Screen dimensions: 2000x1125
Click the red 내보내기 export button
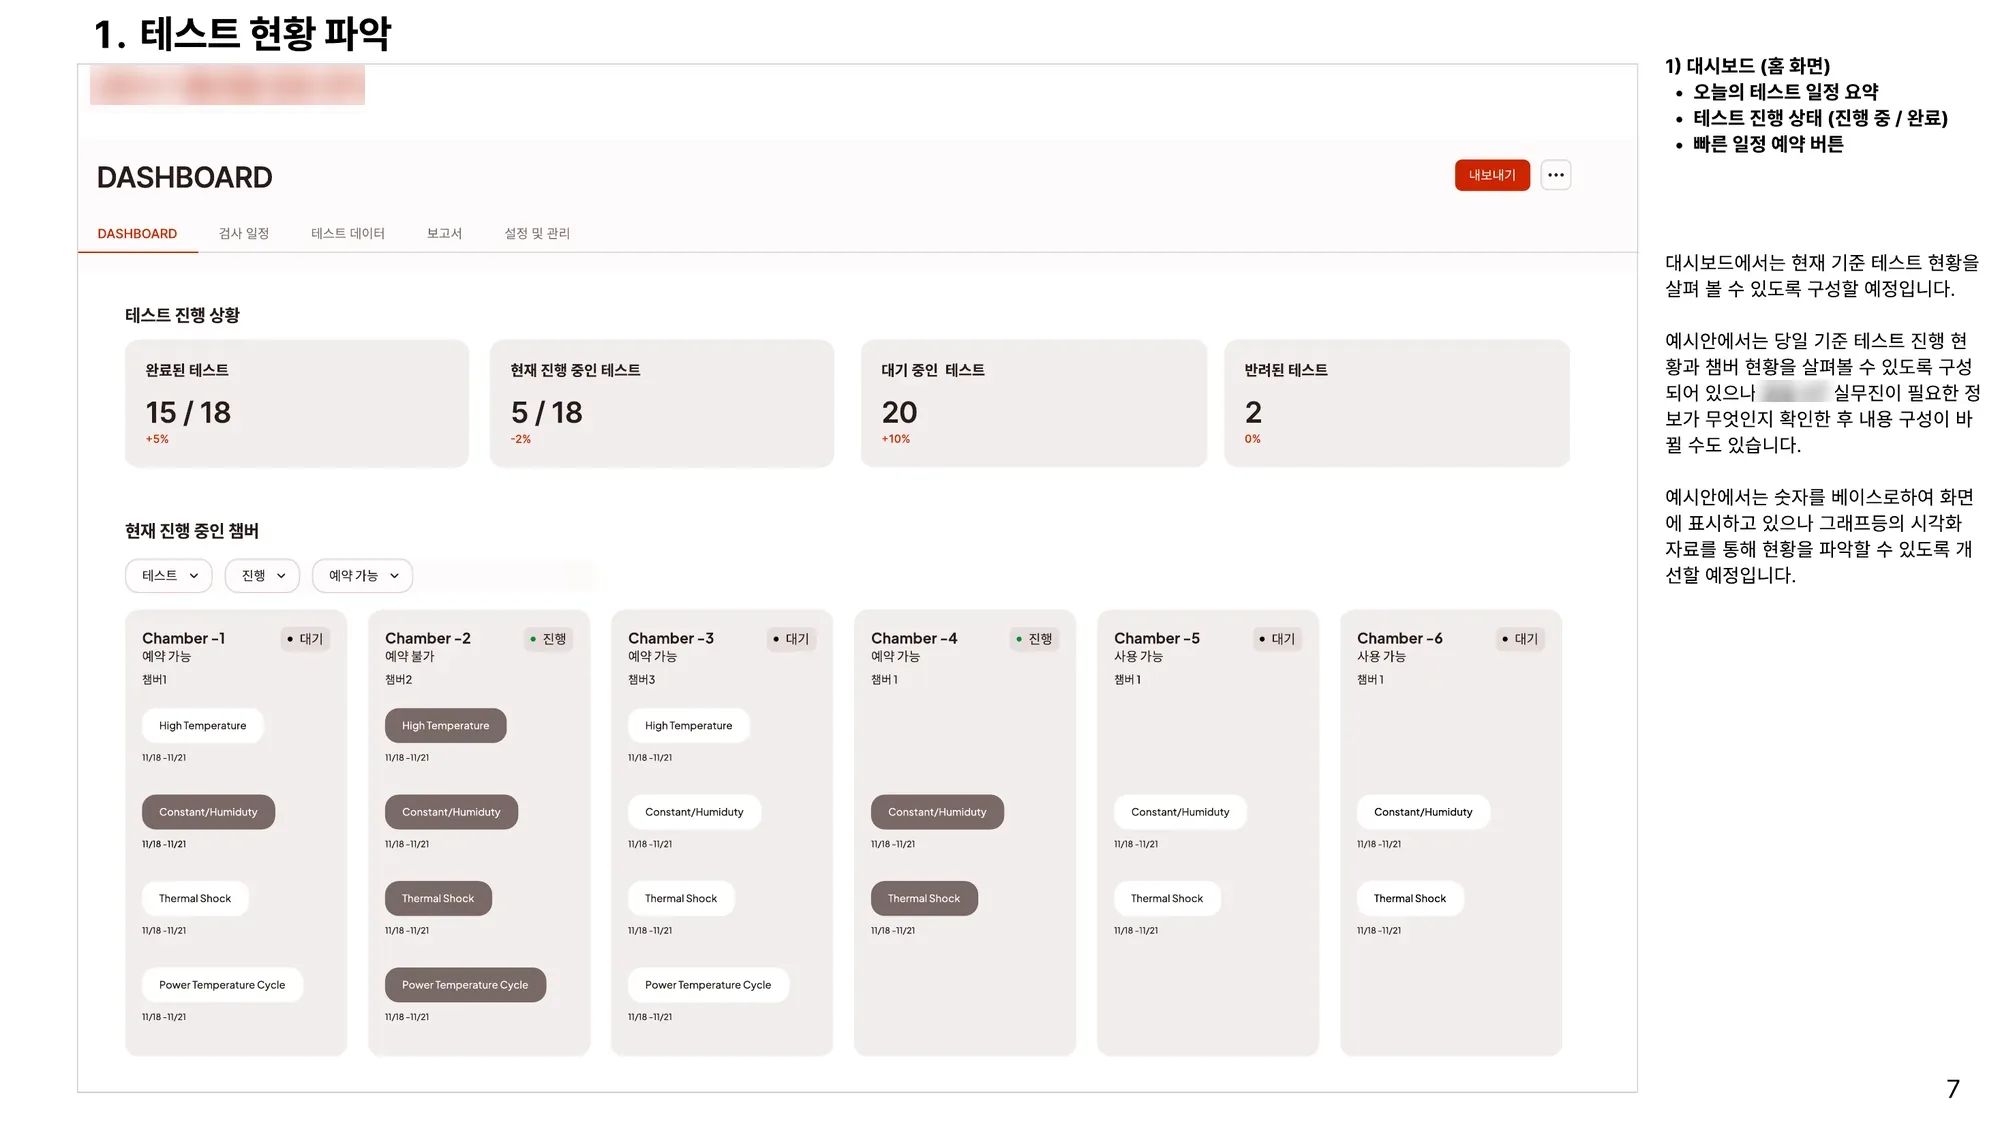click(x=1492, y=175)
